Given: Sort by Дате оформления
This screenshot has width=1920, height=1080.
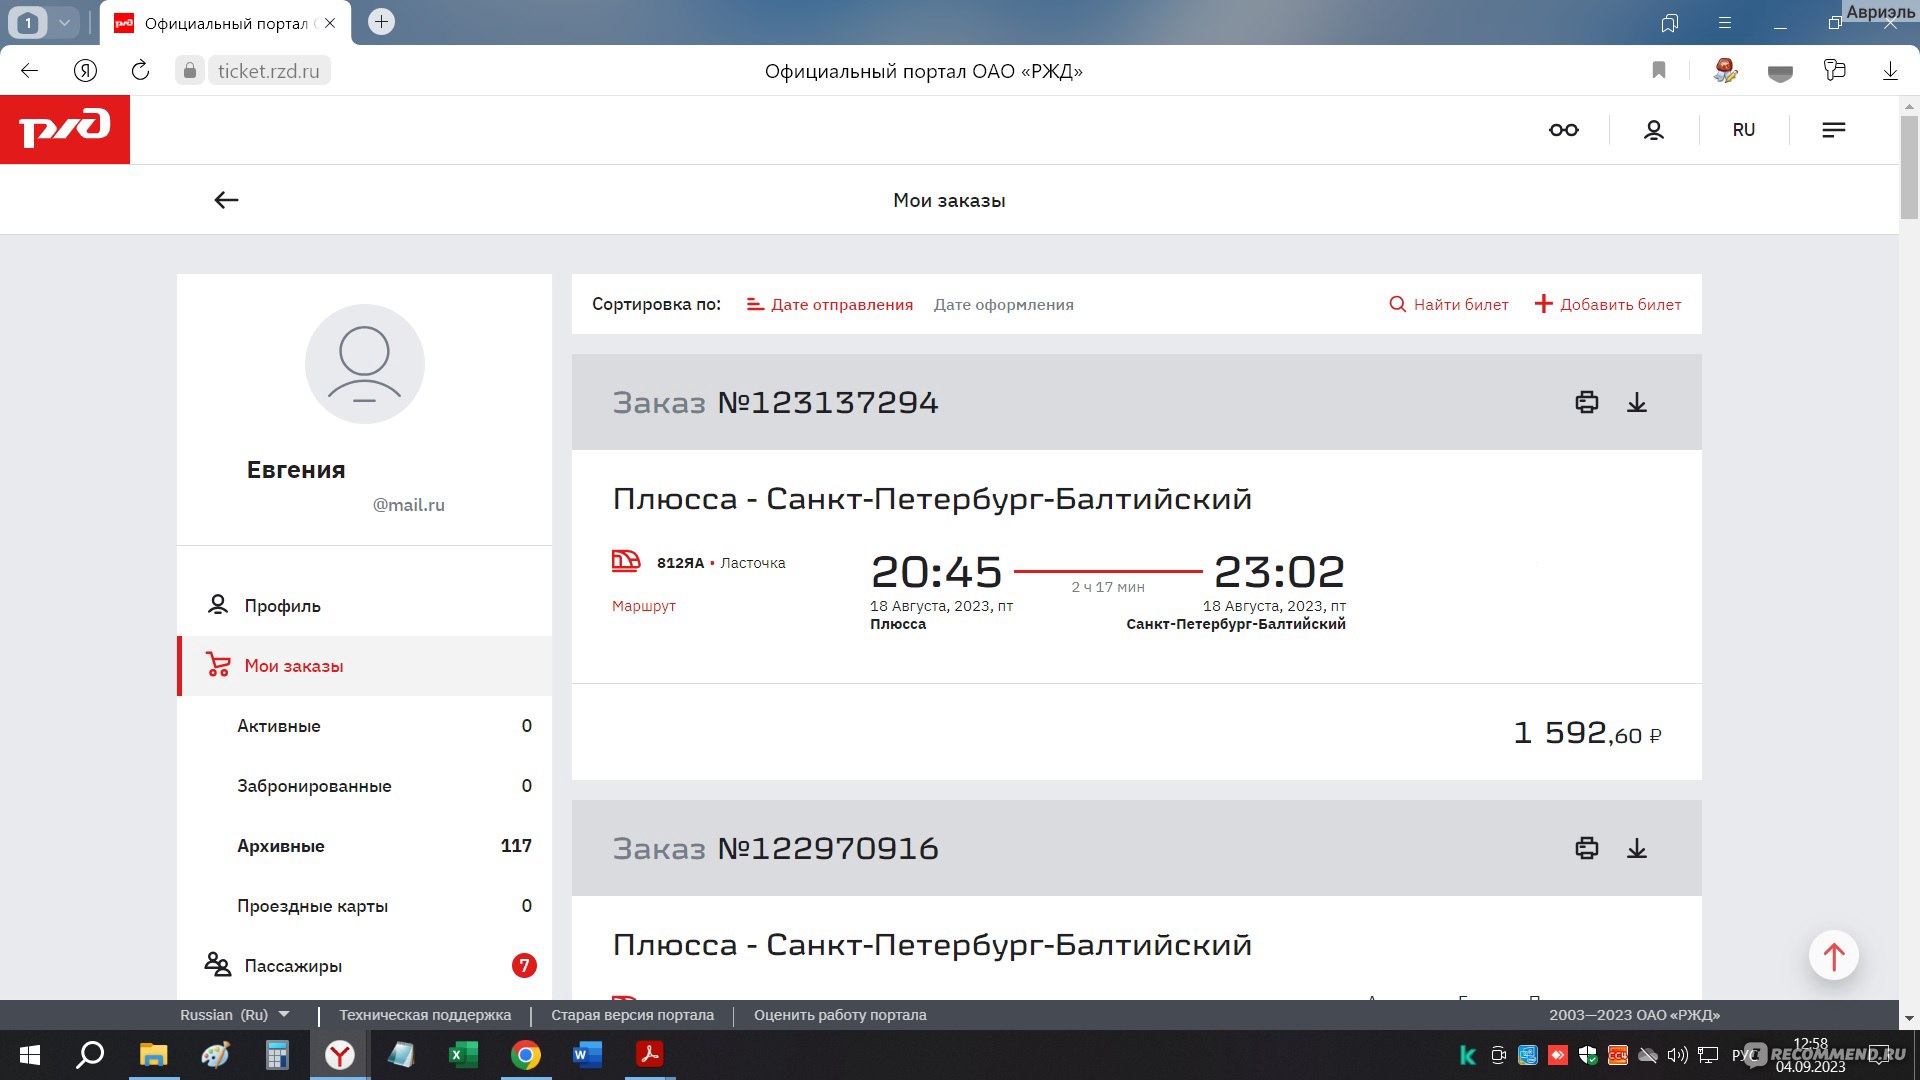Looking at the screenshot, I should coord(1004,305).
